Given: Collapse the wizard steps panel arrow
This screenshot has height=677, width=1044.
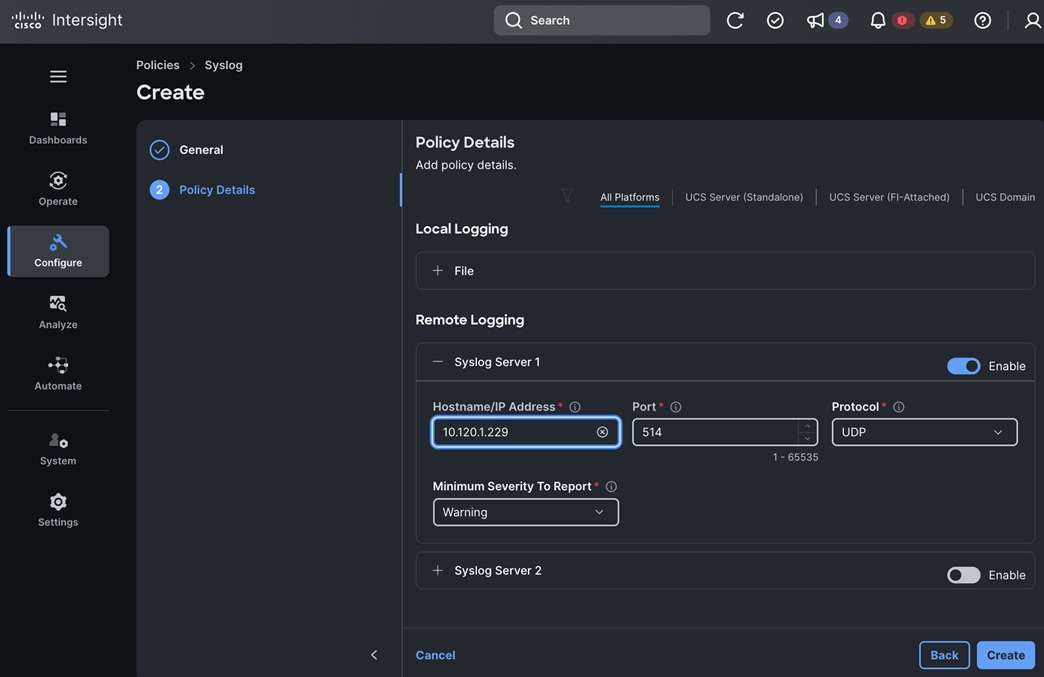Looking at the screenshot, I should (x=374, y=655).
